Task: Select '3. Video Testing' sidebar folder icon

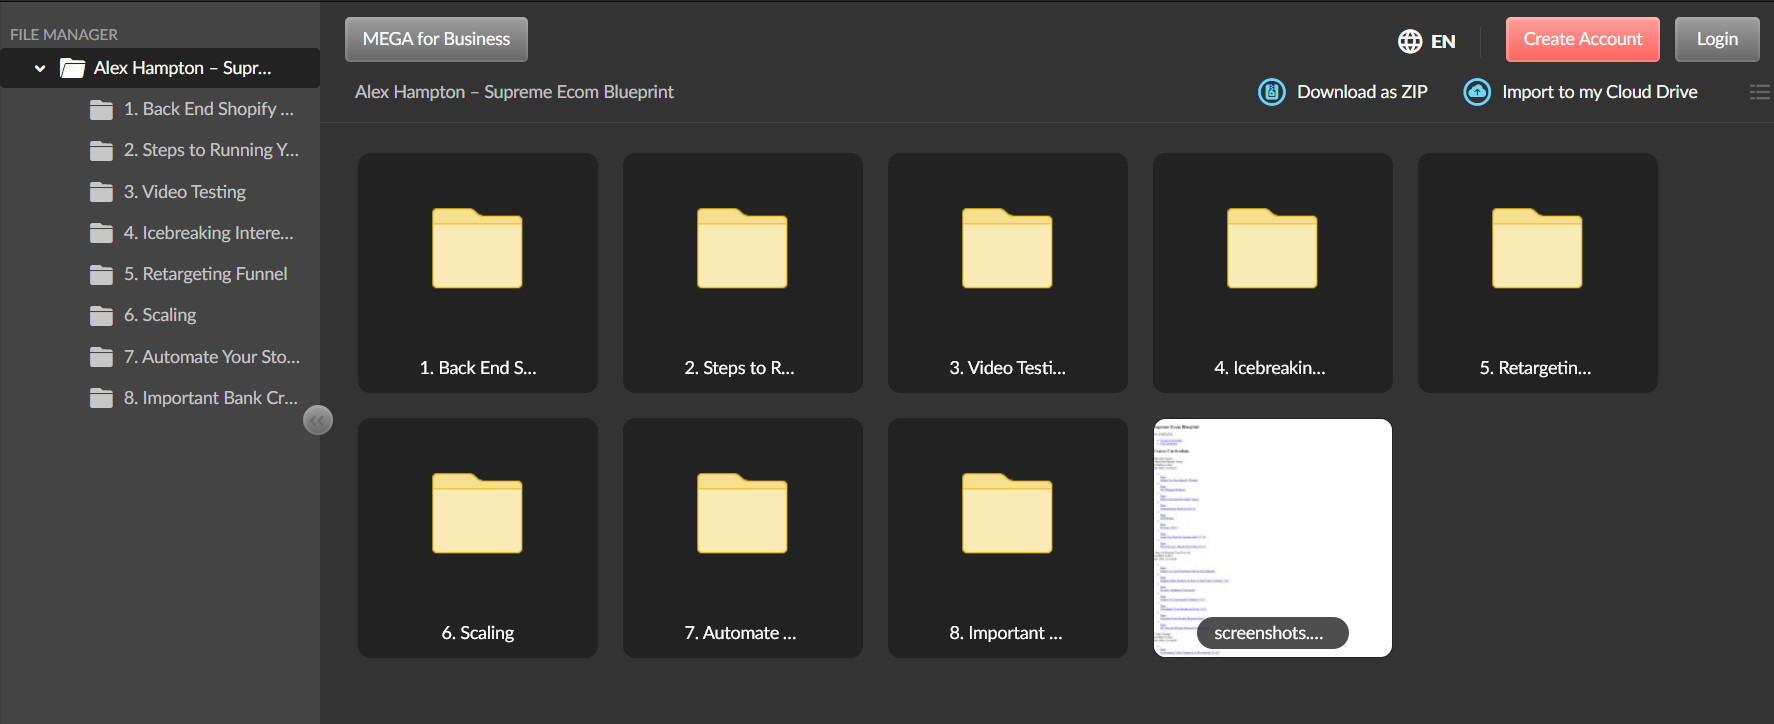Action: tap(101, 192)
